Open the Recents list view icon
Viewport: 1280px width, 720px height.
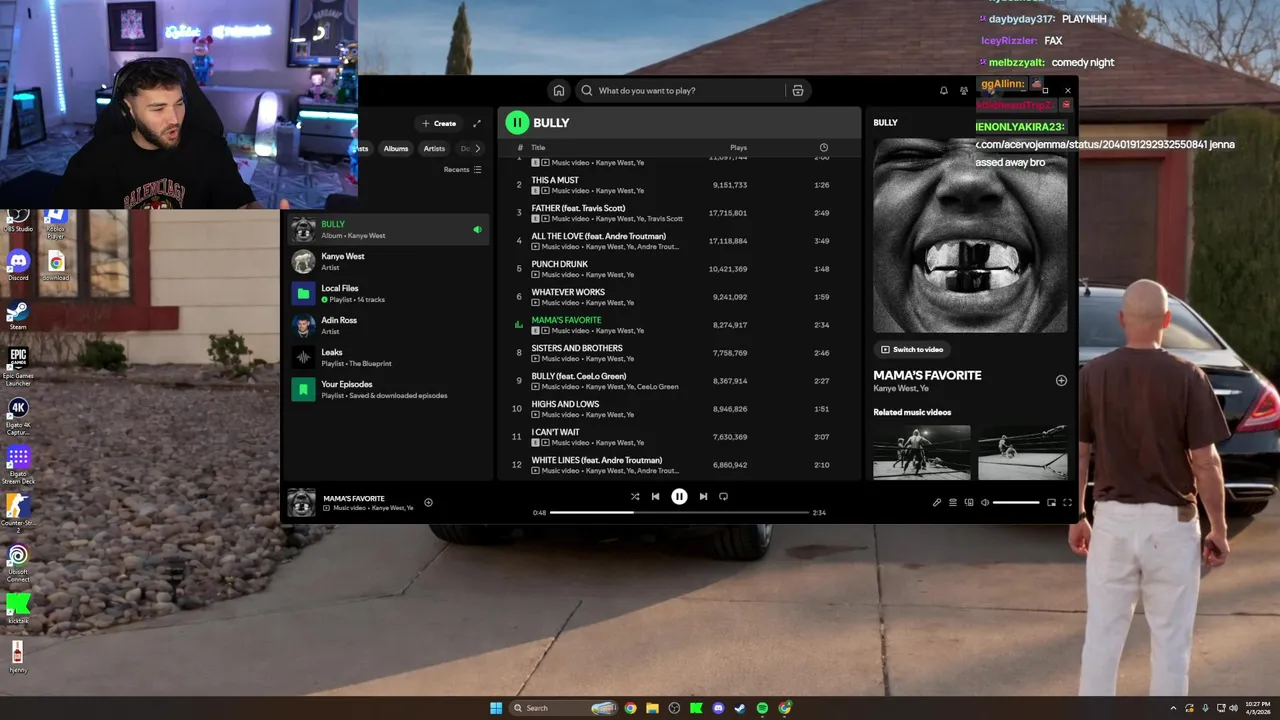[477, 170]
